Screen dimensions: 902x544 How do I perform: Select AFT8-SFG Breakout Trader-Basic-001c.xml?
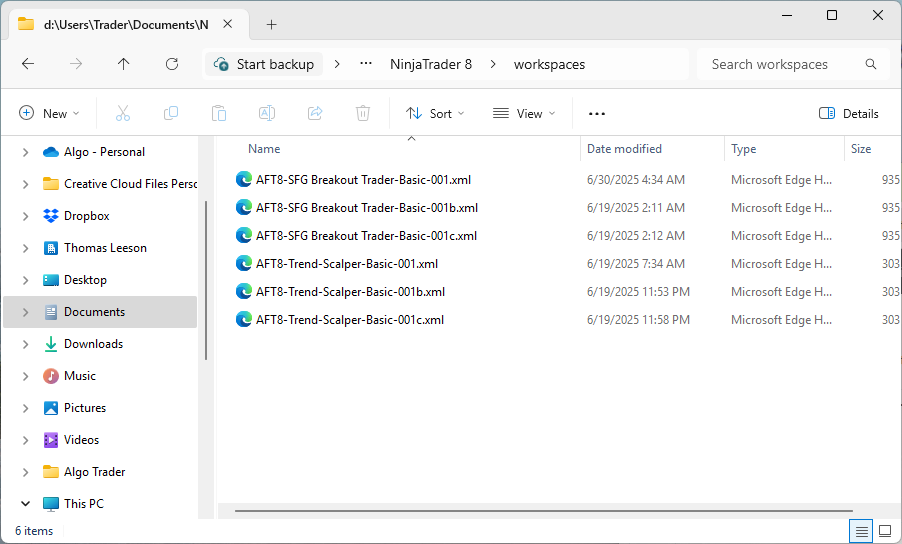(366, 236)
